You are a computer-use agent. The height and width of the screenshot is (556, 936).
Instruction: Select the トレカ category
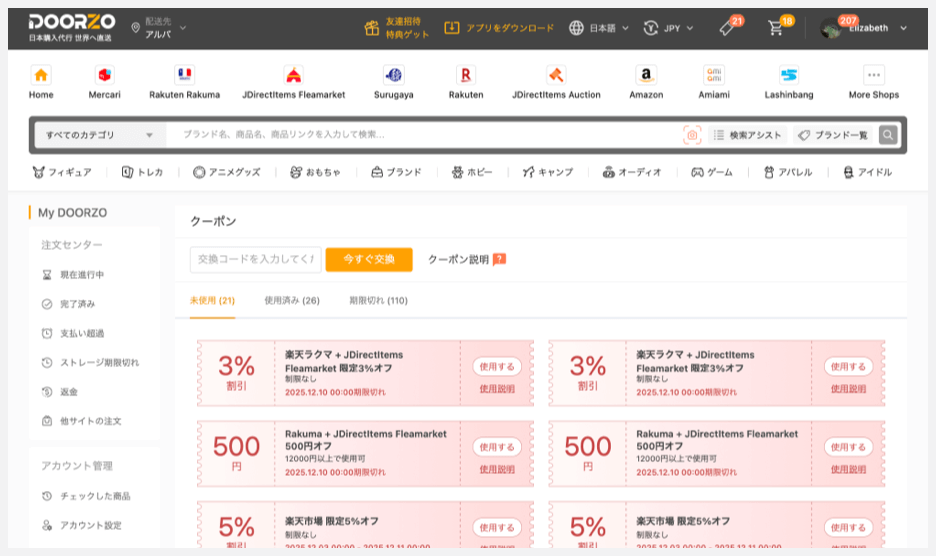tap(142, 172)
